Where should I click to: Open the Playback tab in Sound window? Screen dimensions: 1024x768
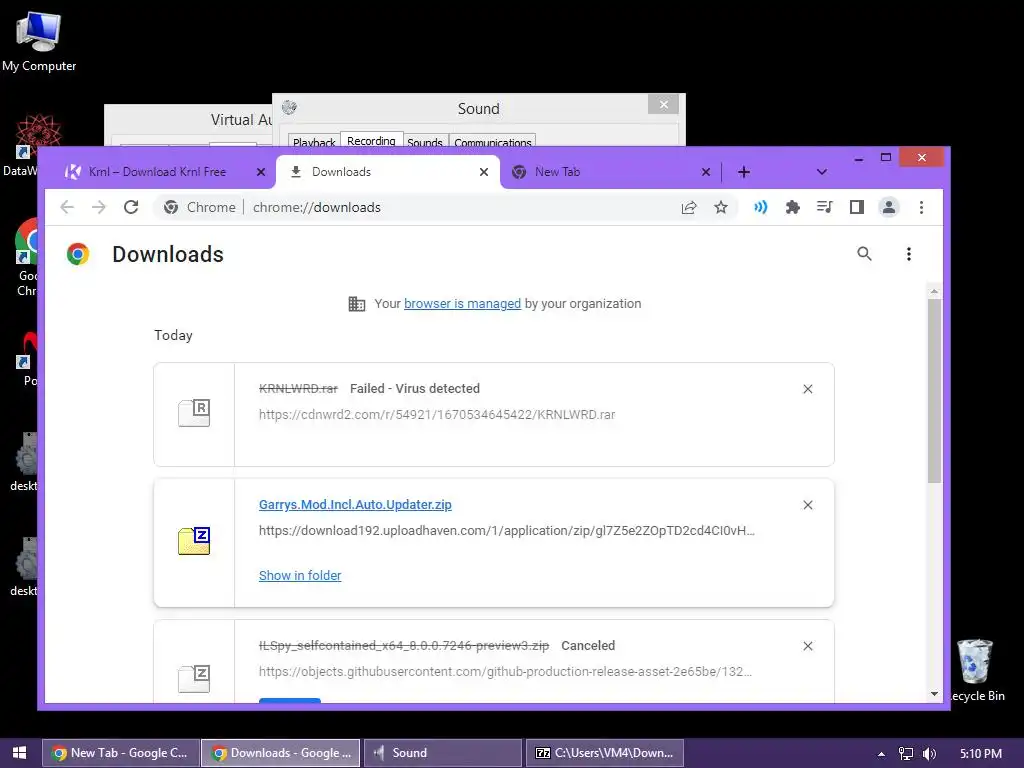[314, 142]
